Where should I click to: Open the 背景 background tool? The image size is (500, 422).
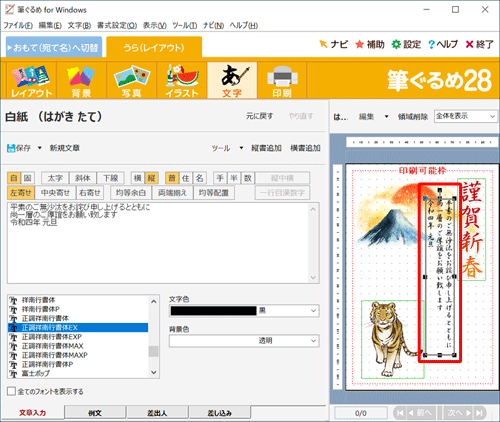pos(81,80)
